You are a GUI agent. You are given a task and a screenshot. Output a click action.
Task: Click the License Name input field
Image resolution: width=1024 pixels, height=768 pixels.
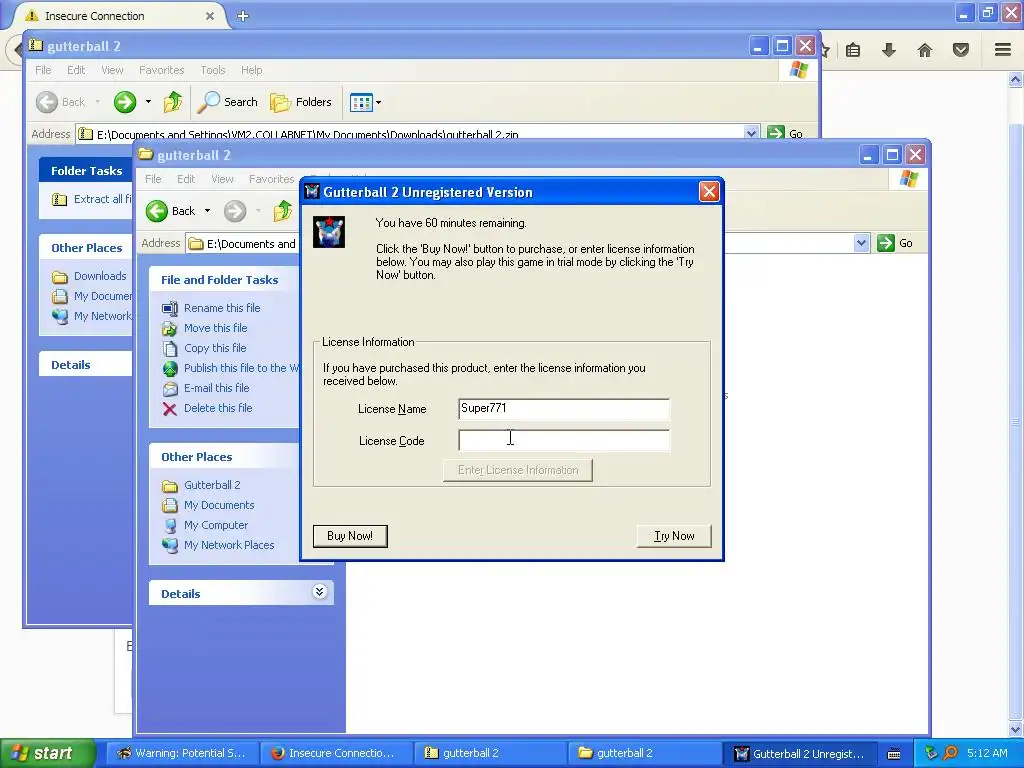pos(564,409)
